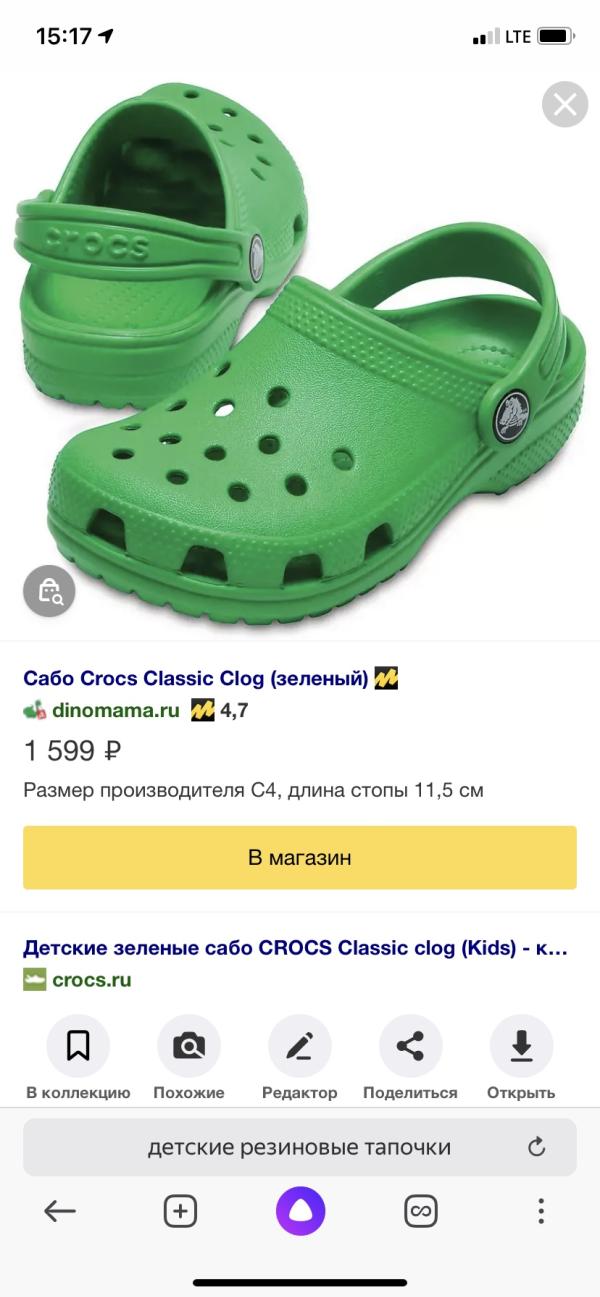Tap the Открыть download icon

click(x=521, y=1046)
